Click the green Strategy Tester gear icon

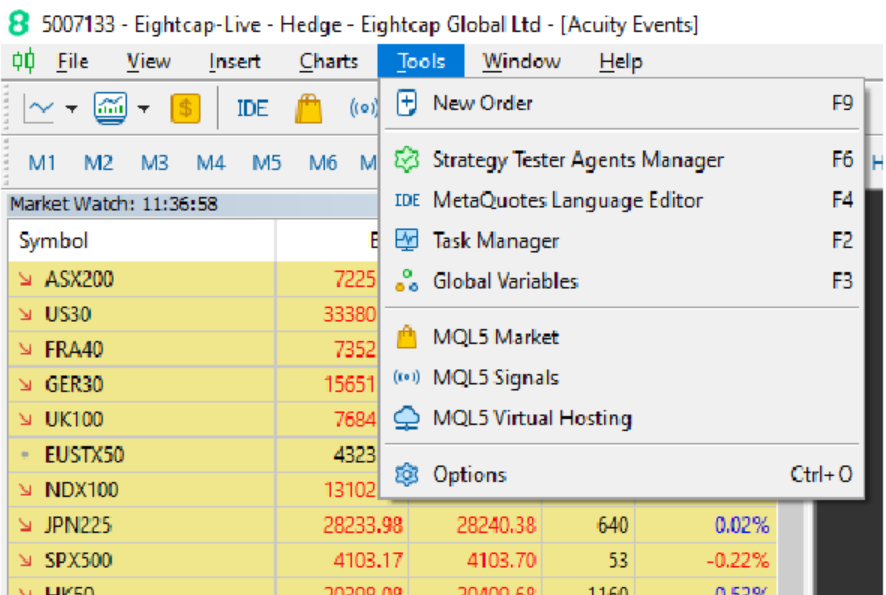click(407, 160)
